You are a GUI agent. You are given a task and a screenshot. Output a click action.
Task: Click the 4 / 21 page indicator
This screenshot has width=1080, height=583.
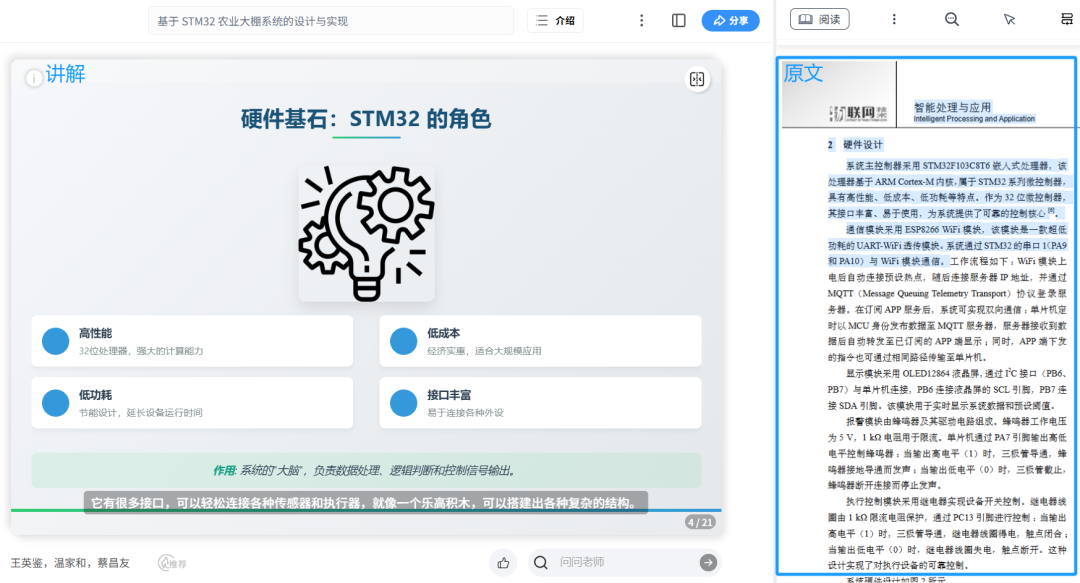pos(700,522)
